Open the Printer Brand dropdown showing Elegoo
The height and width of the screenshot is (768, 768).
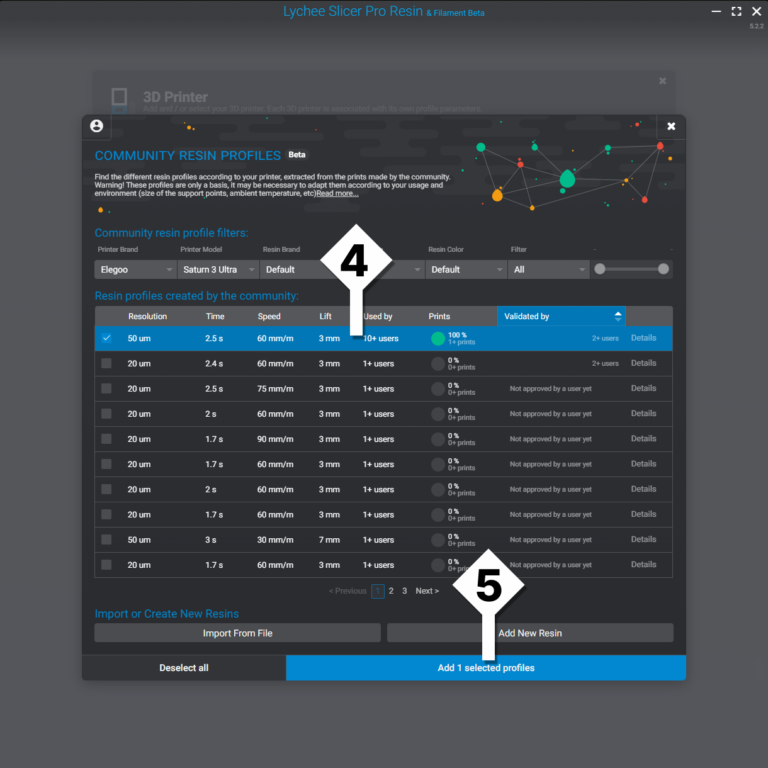click(x=135, y=269)
